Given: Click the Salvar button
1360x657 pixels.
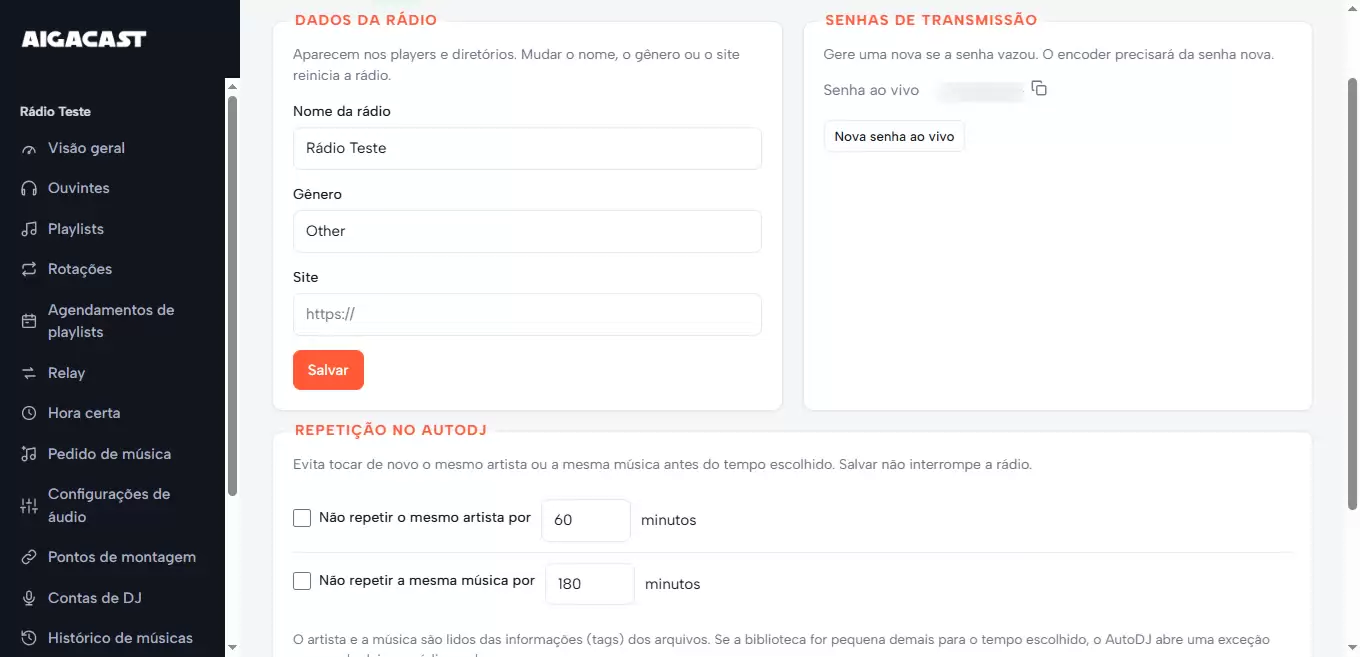Looking at the screenshot, I should (328, 370).
